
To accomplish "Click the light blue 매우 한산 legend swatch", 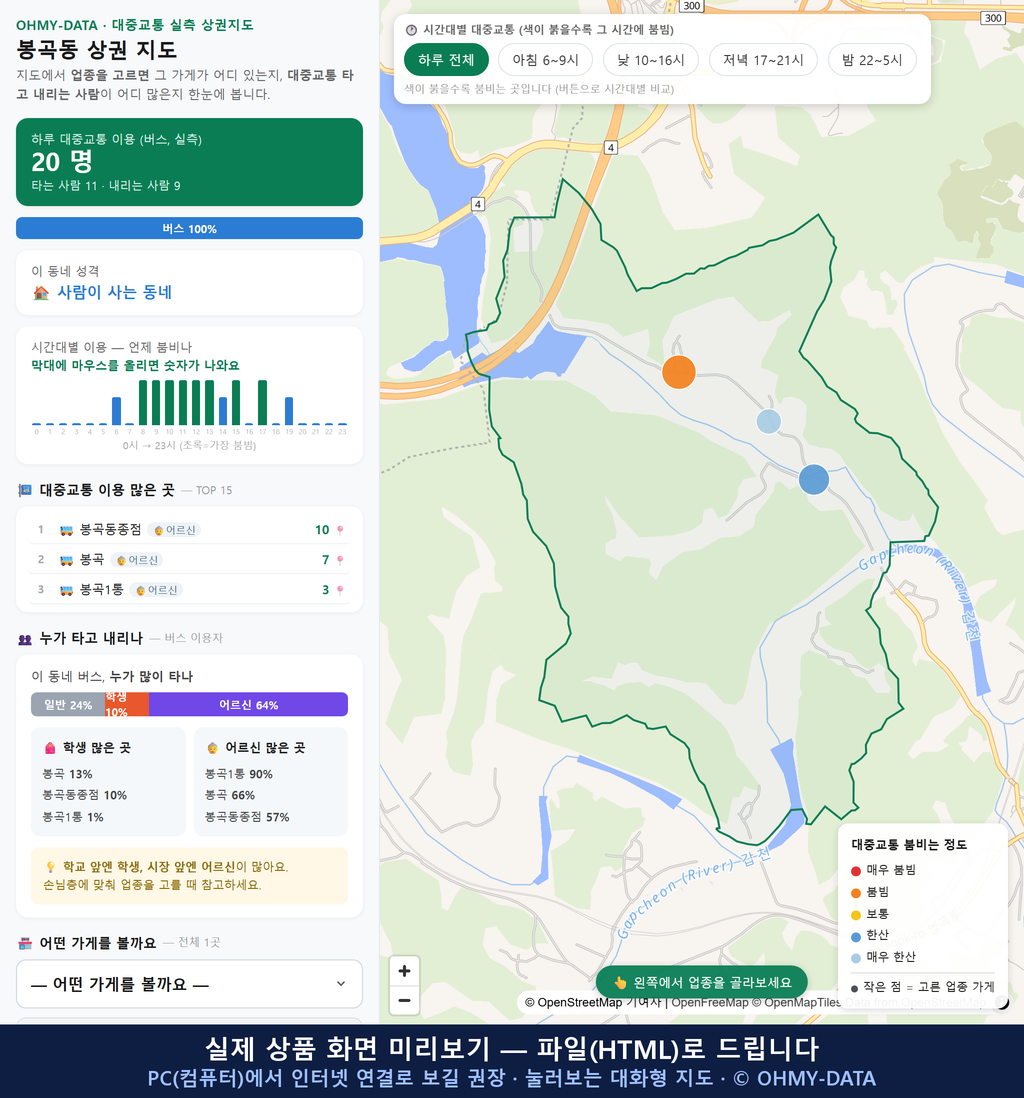I will (x=855, y=958).
